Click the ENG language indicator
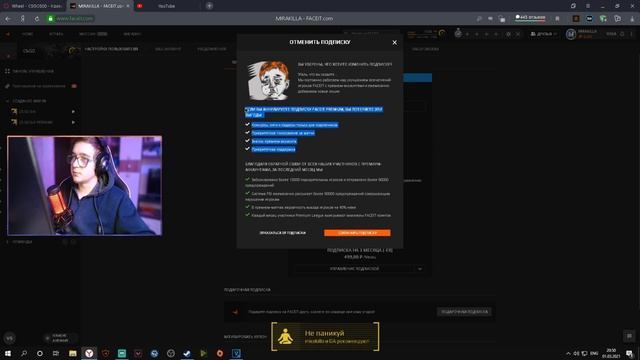 click(x=594, y=353)
